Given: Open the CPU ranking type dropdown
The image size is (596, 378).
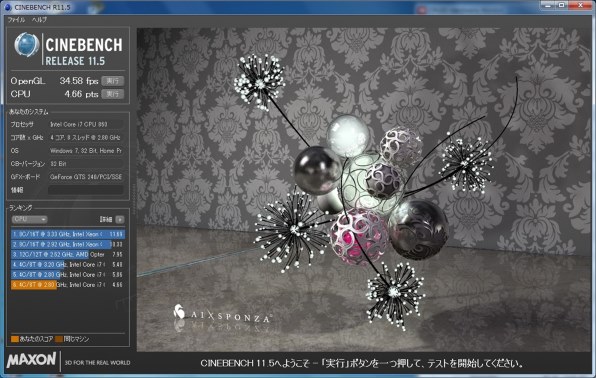Looking at the screenshot, I should tap(30, 219).
